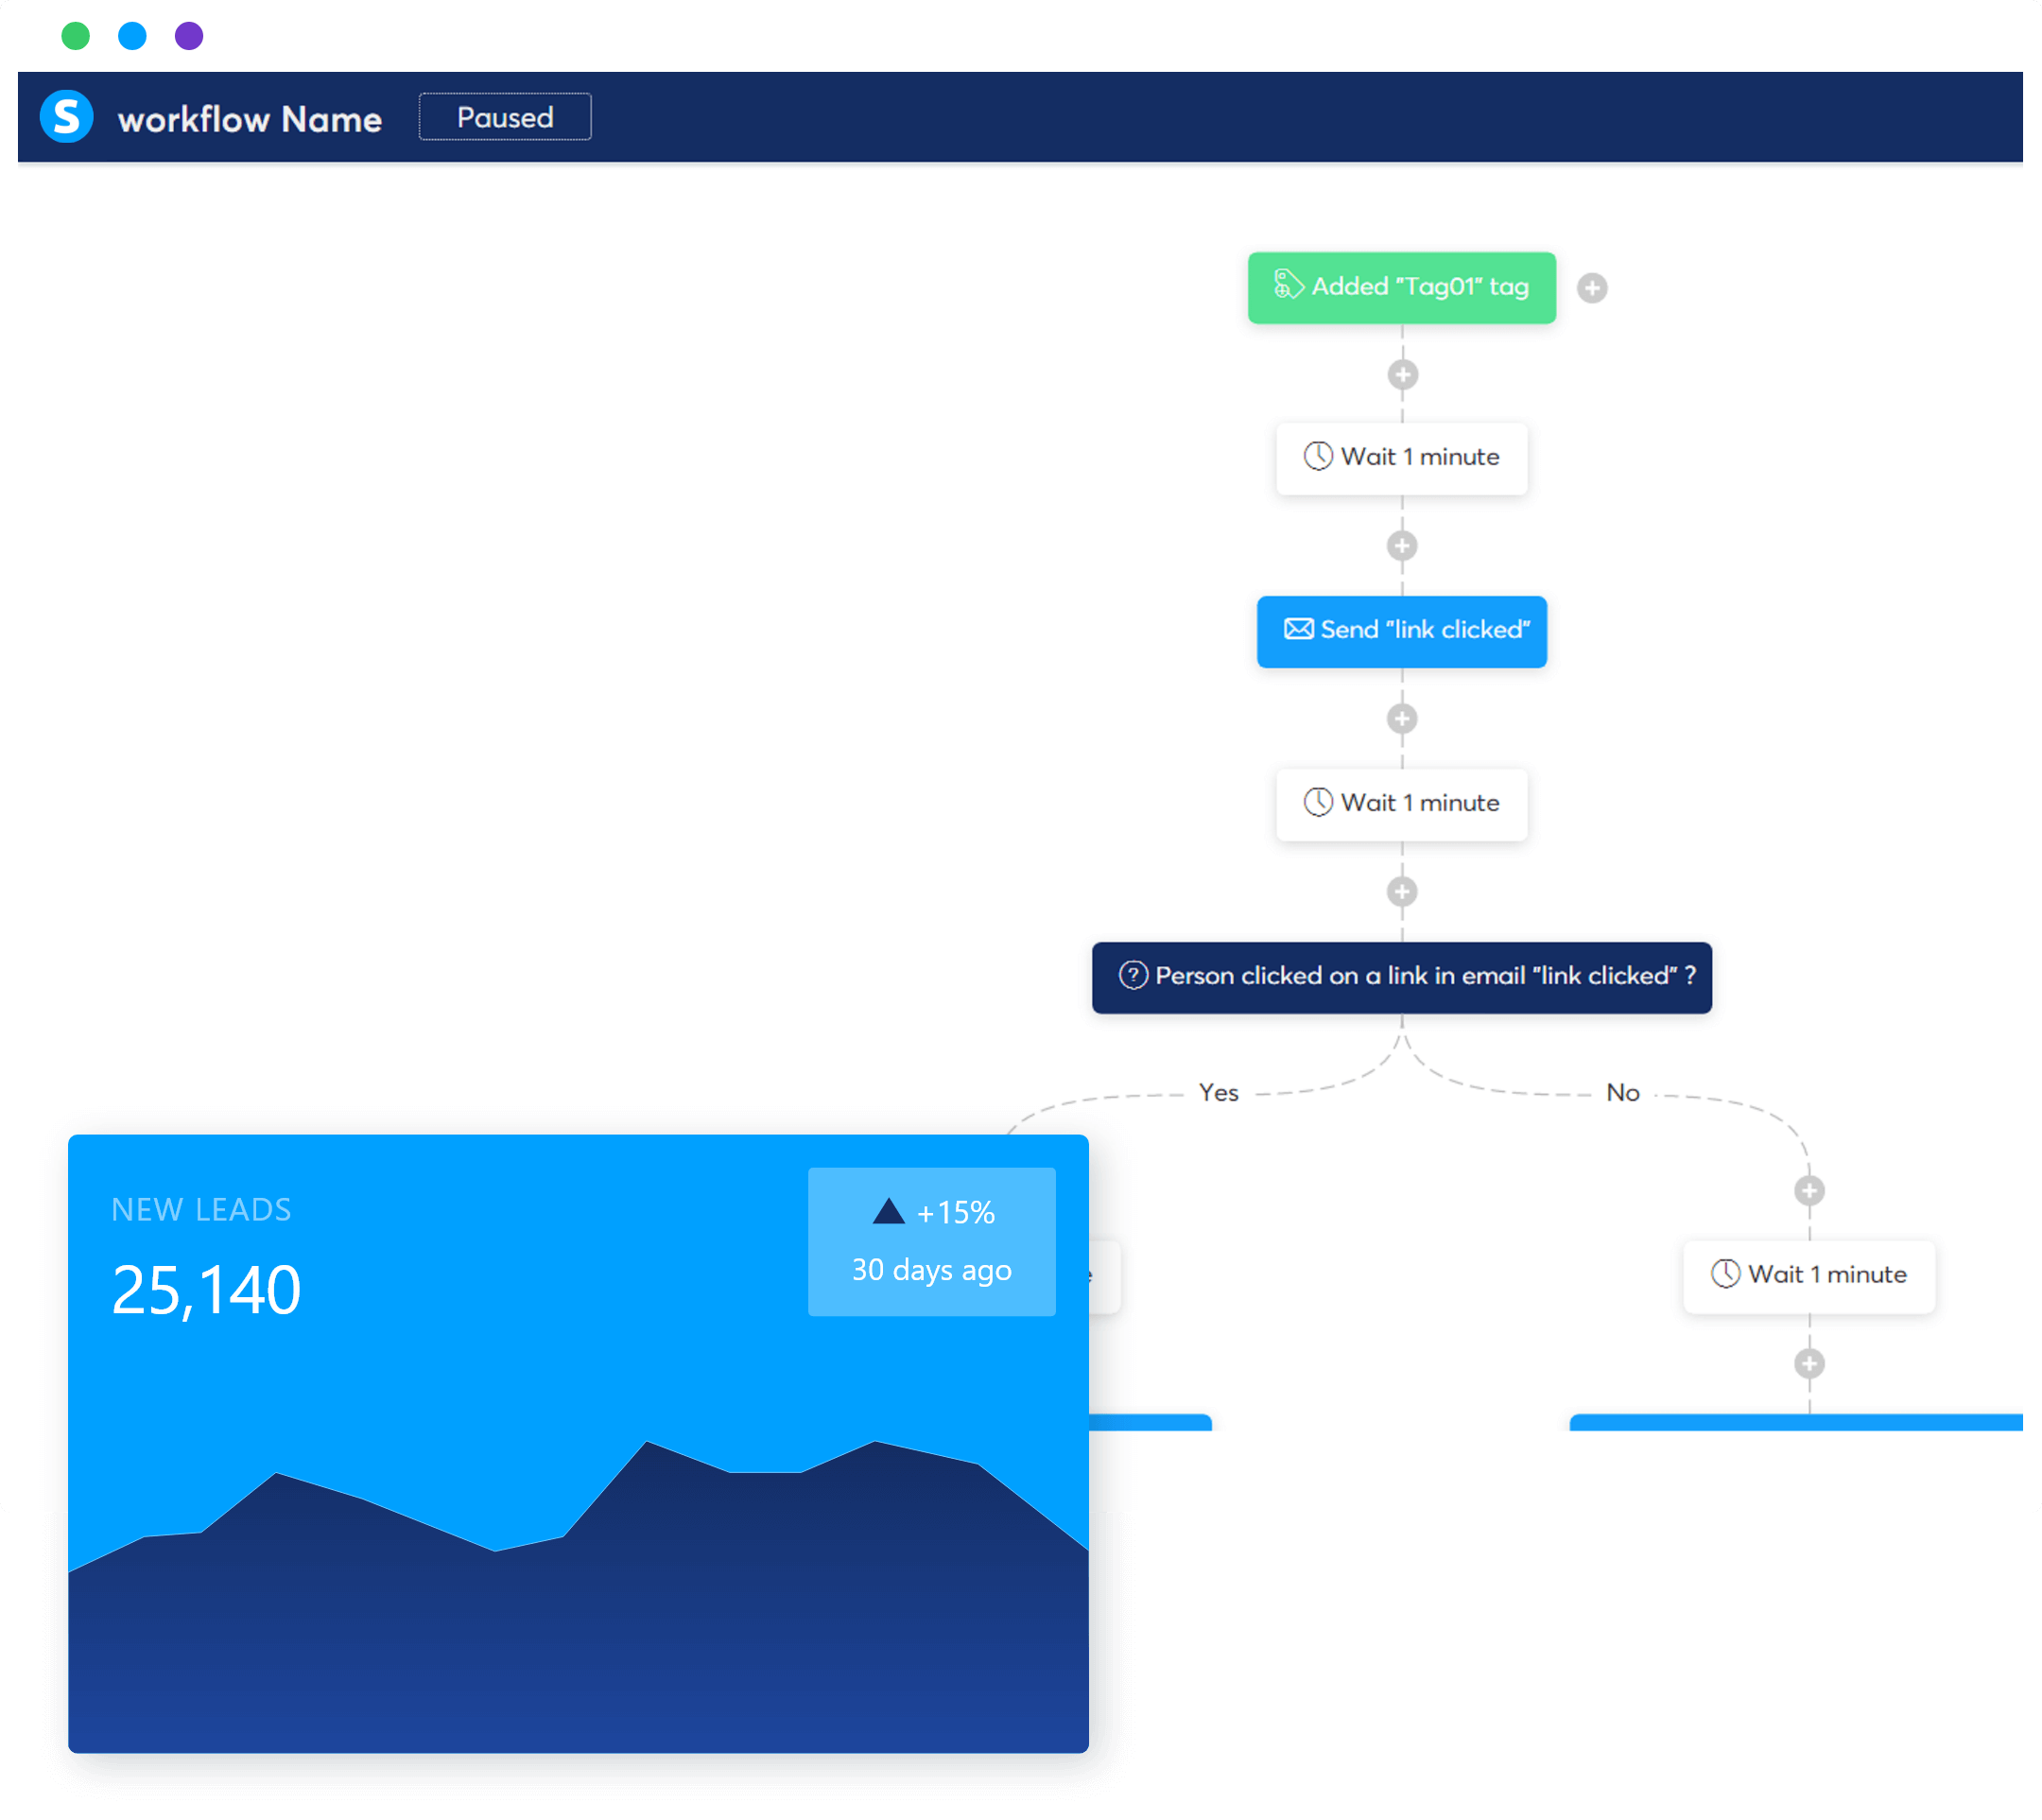The height and width of the screenshot is (1820, 2042).
Task: Open the Send "link clicked" email node
Action: (1400, 630)
